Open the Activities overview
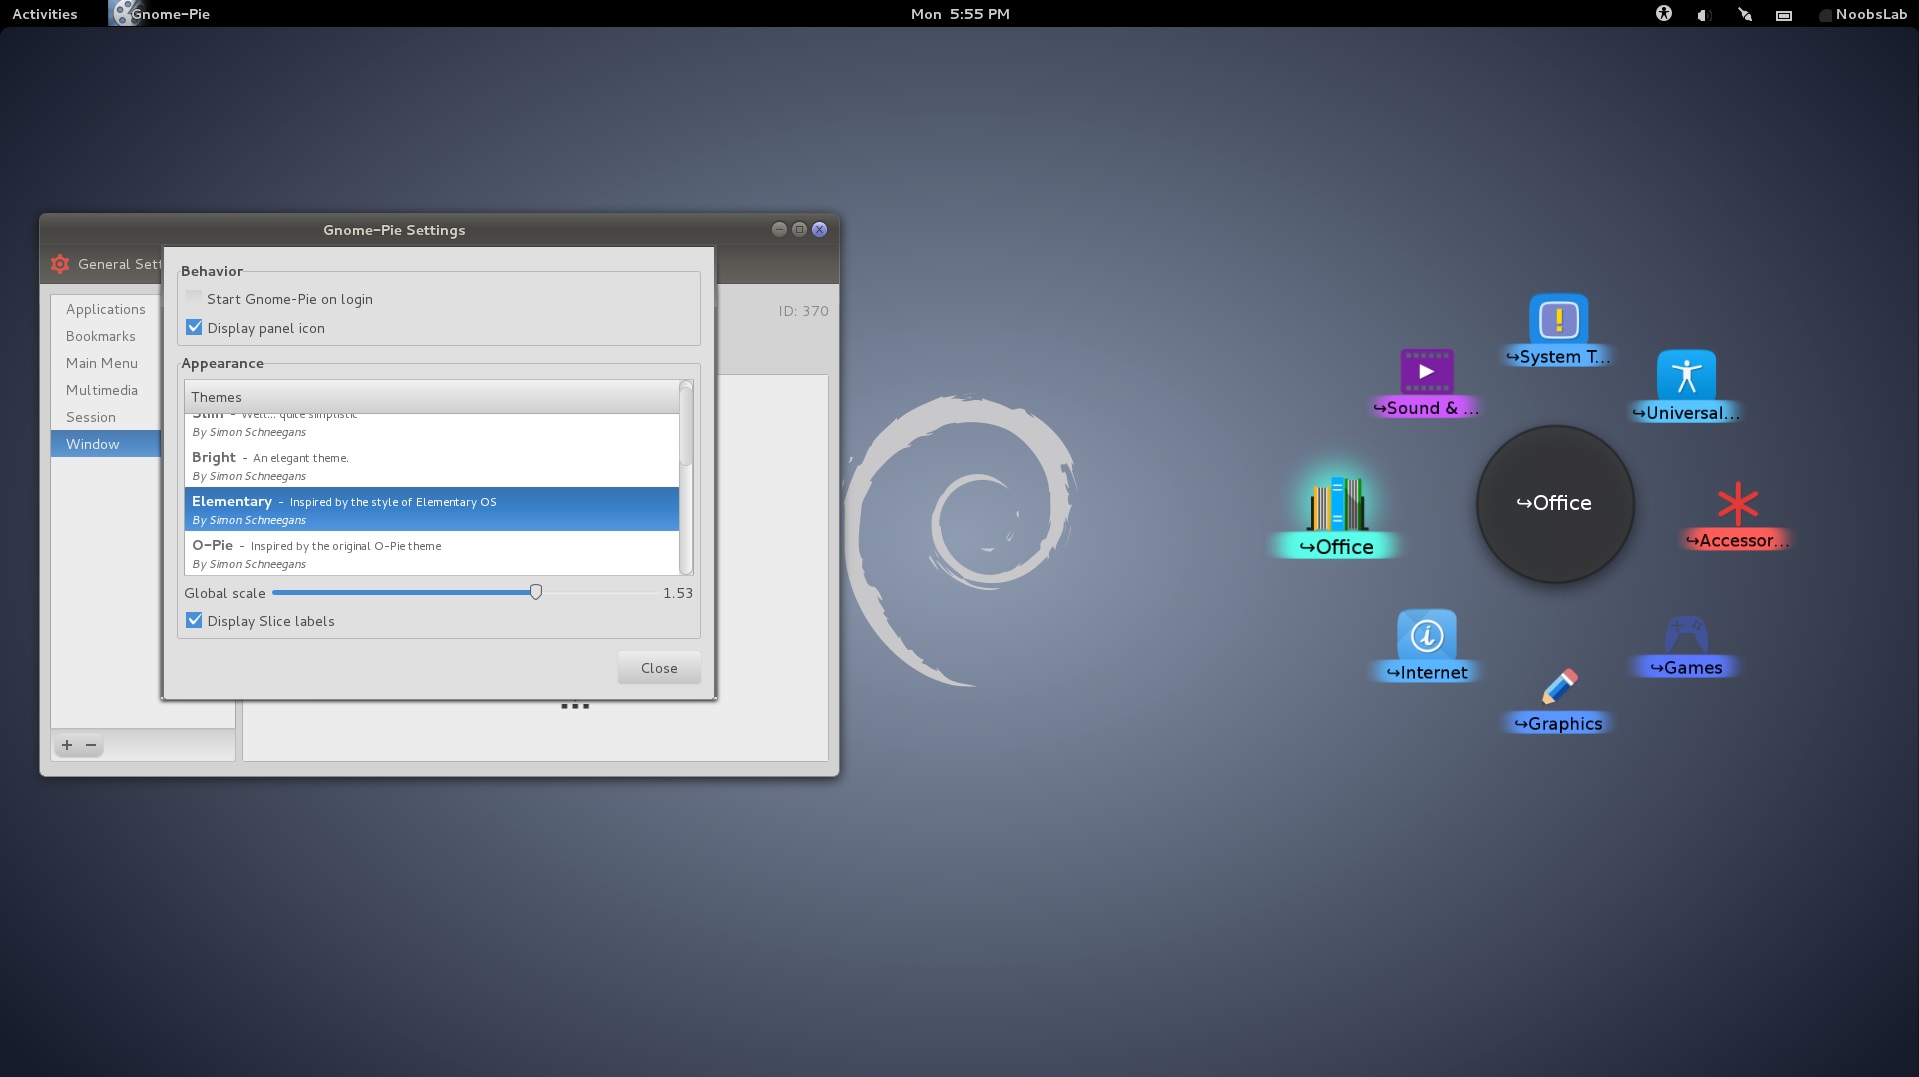The width and height of the screenshot is (1919, 1077). 45,14
